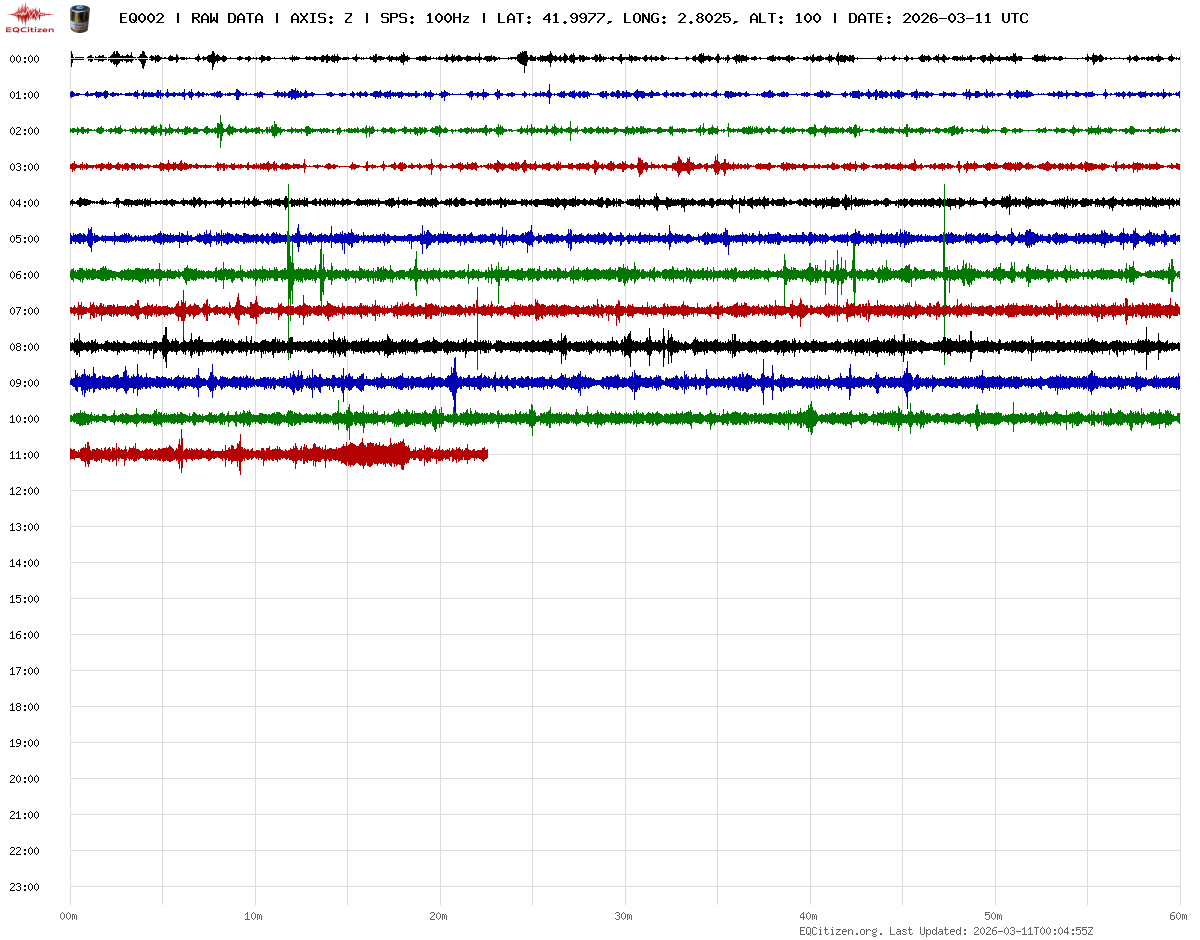Click the SPS: 100Hz header text
The height and width of the screenshot is (940, 1200).
pos(425,18)
